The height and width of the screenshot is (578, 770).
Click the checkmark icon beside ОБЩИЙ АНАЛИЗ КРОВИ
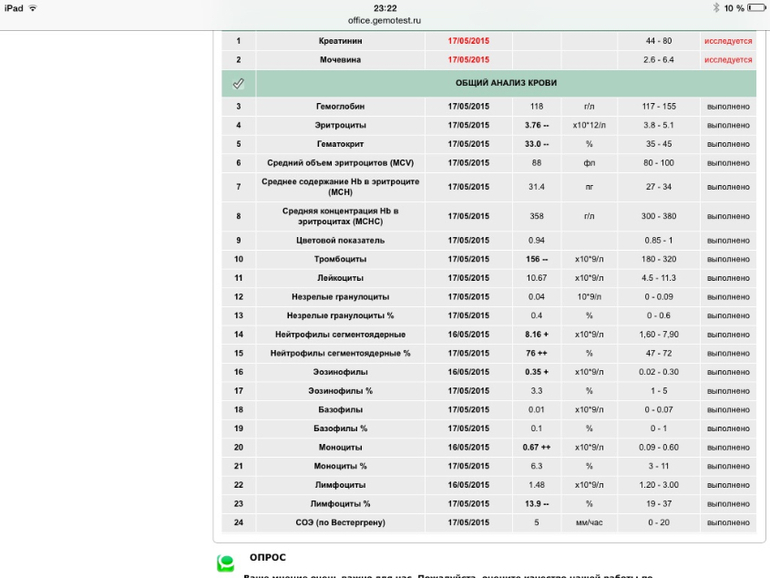pos(238,83)
